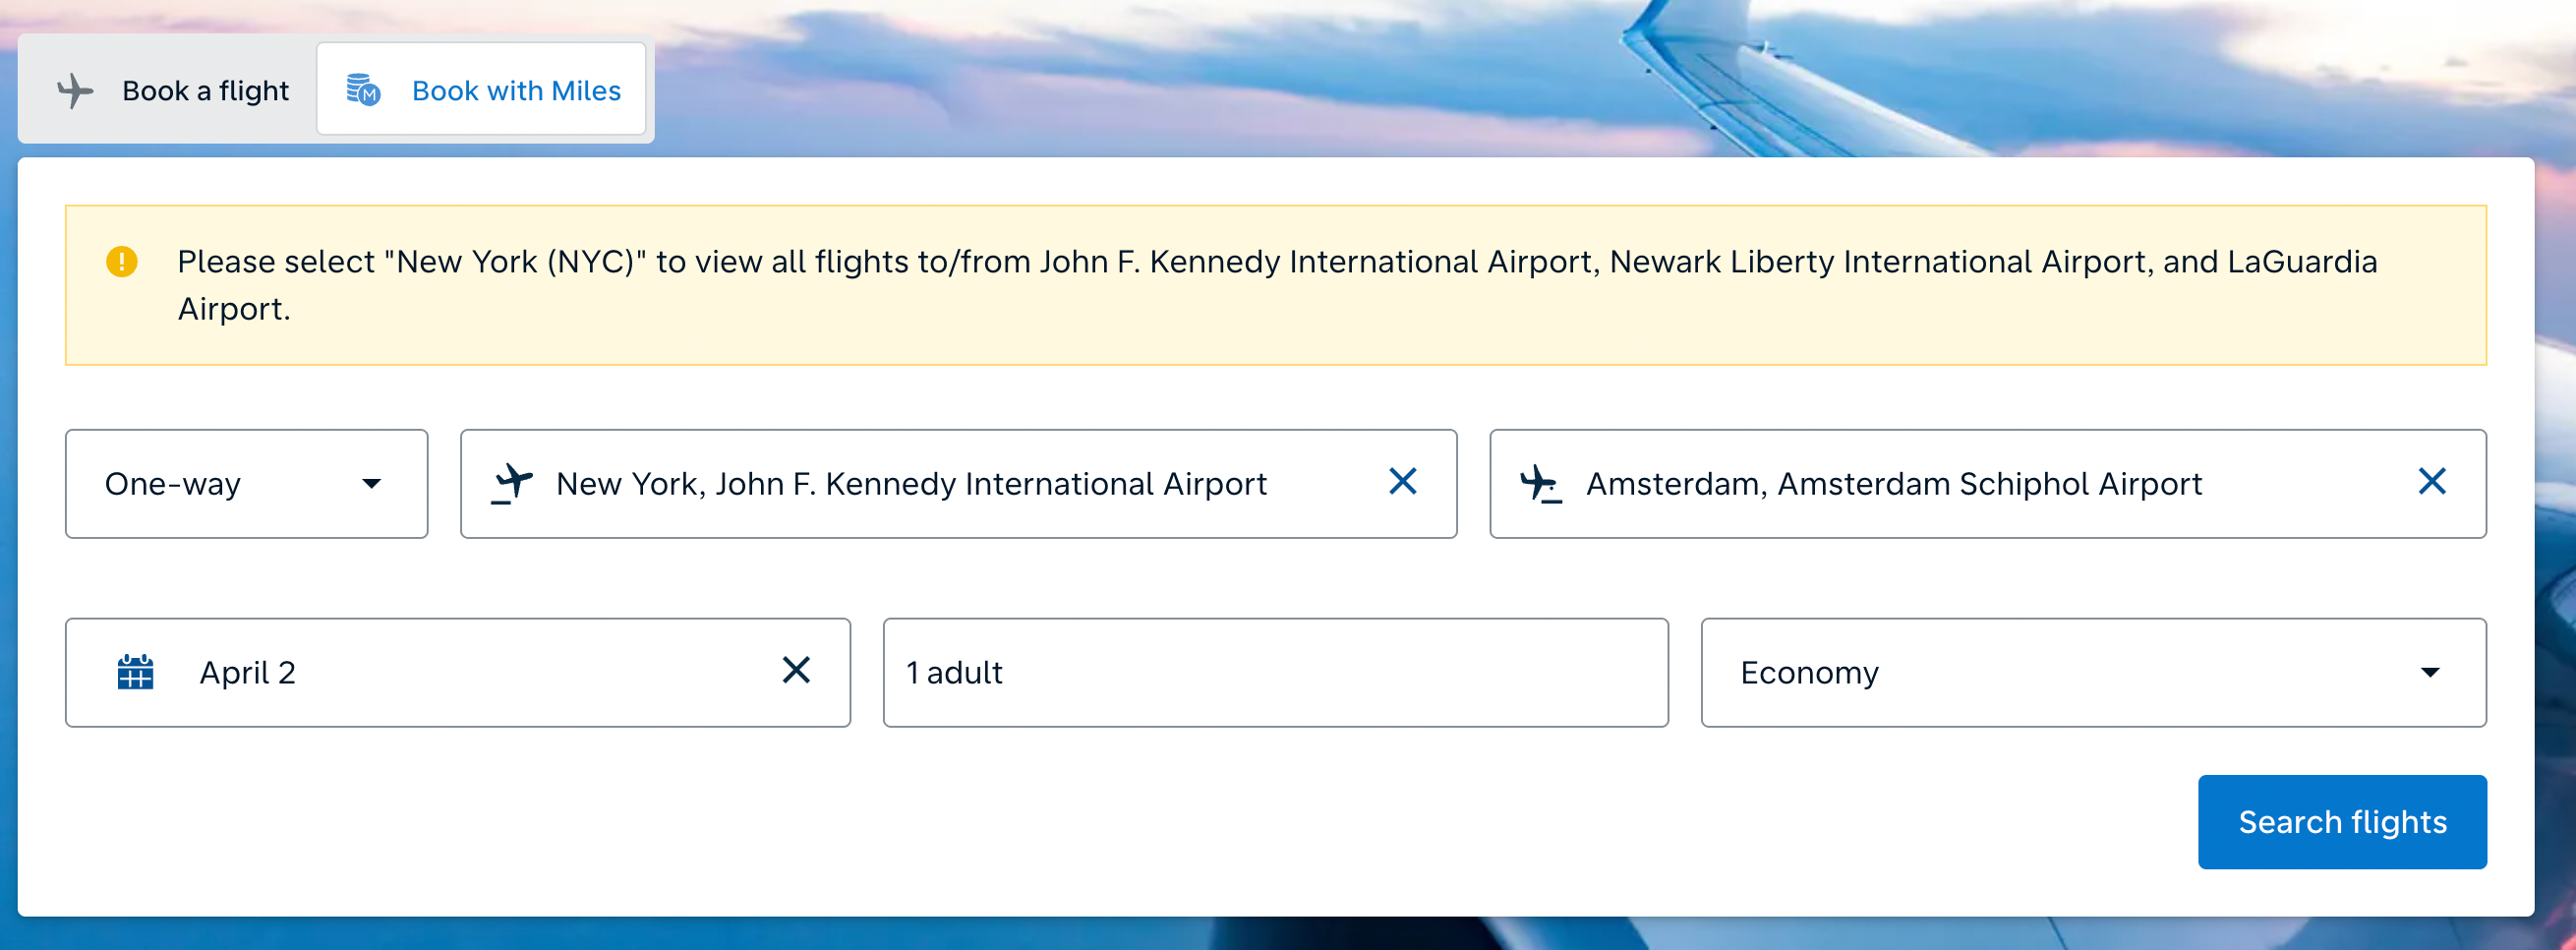Expand the One-way selector chevron arrow
Viewport: 2576px width, 950px height.
click(x=372, y=484)
